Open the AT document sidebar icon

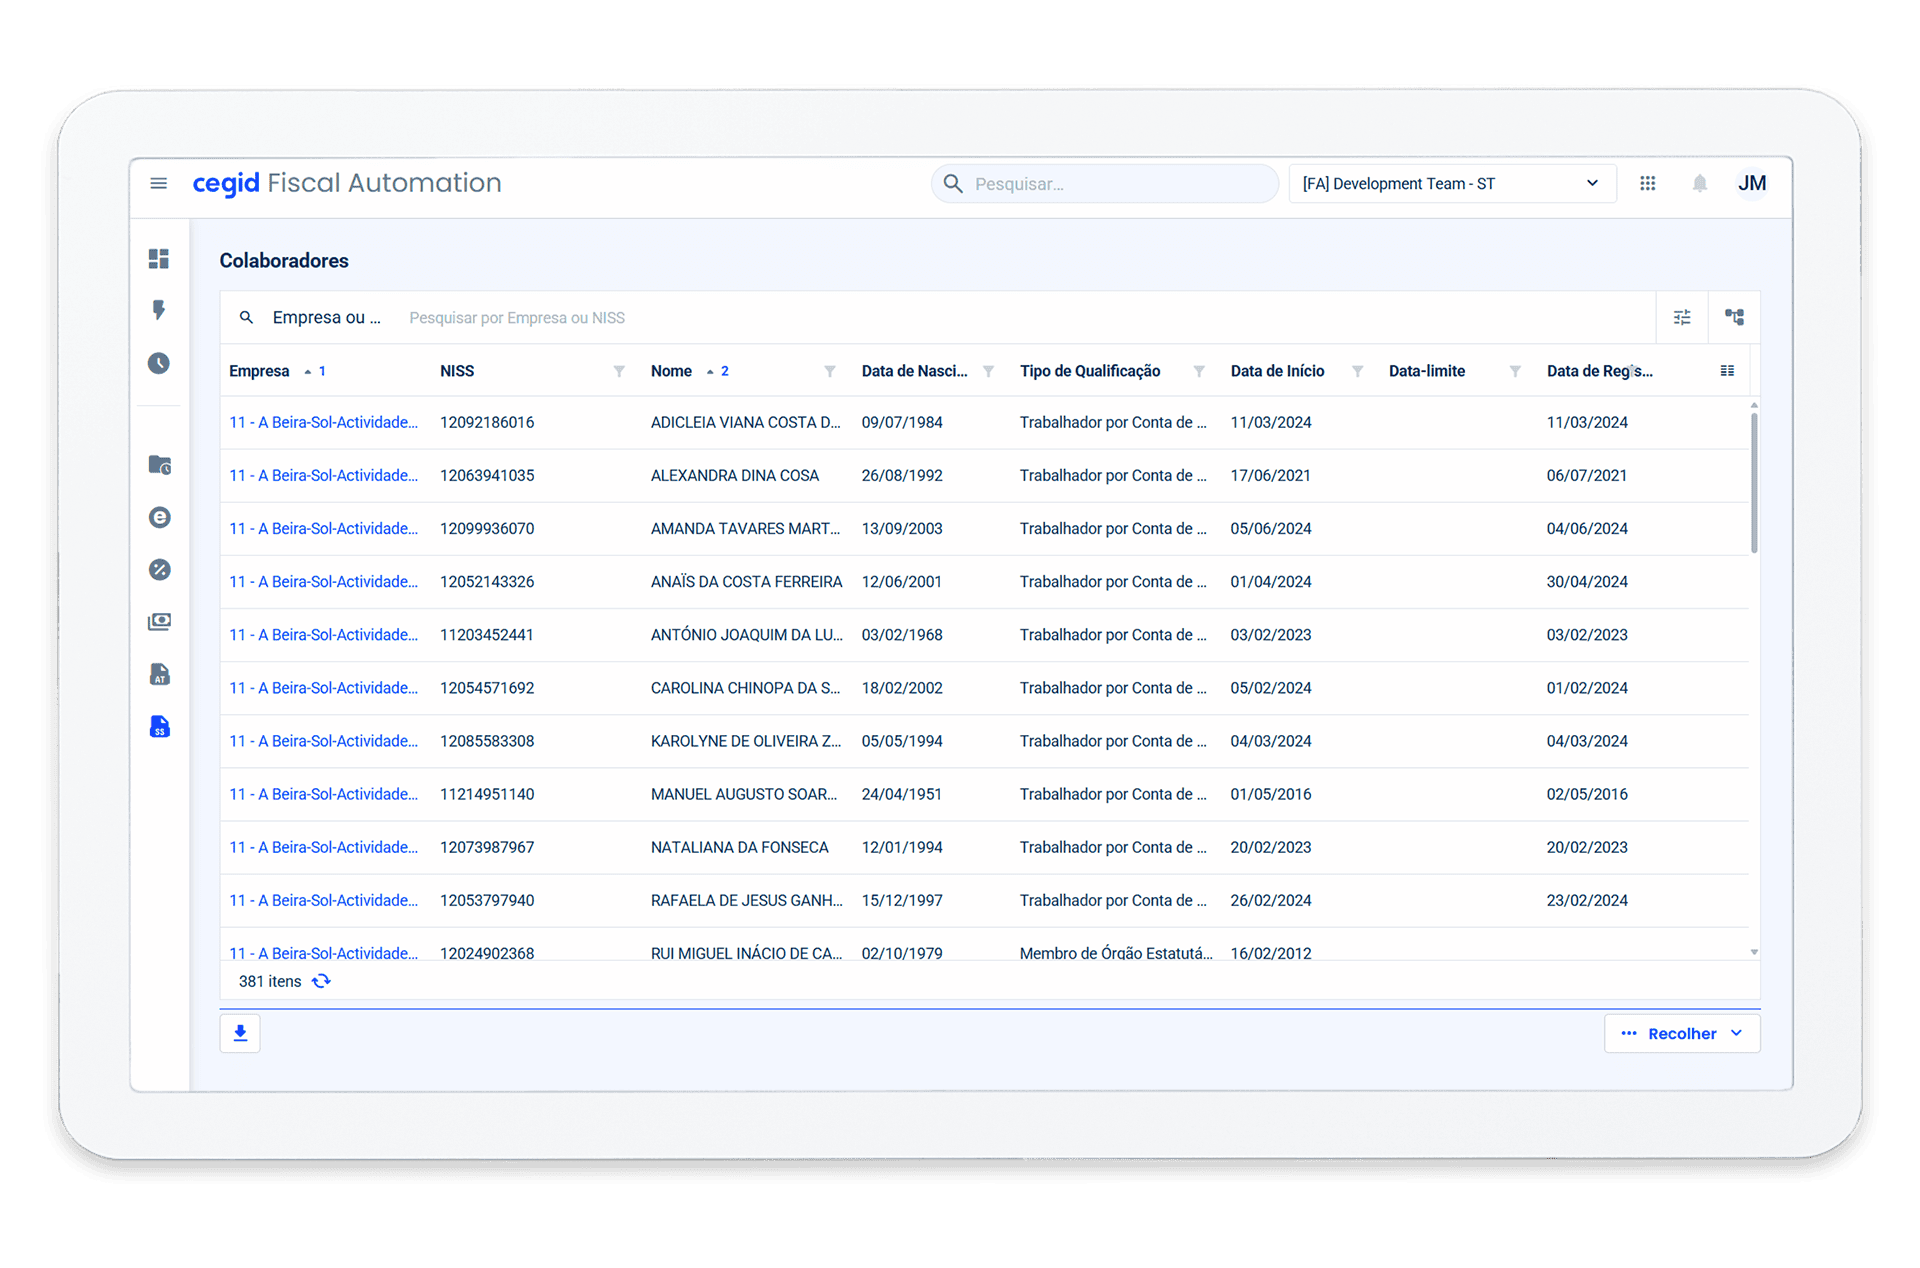[x=159, y=675]
